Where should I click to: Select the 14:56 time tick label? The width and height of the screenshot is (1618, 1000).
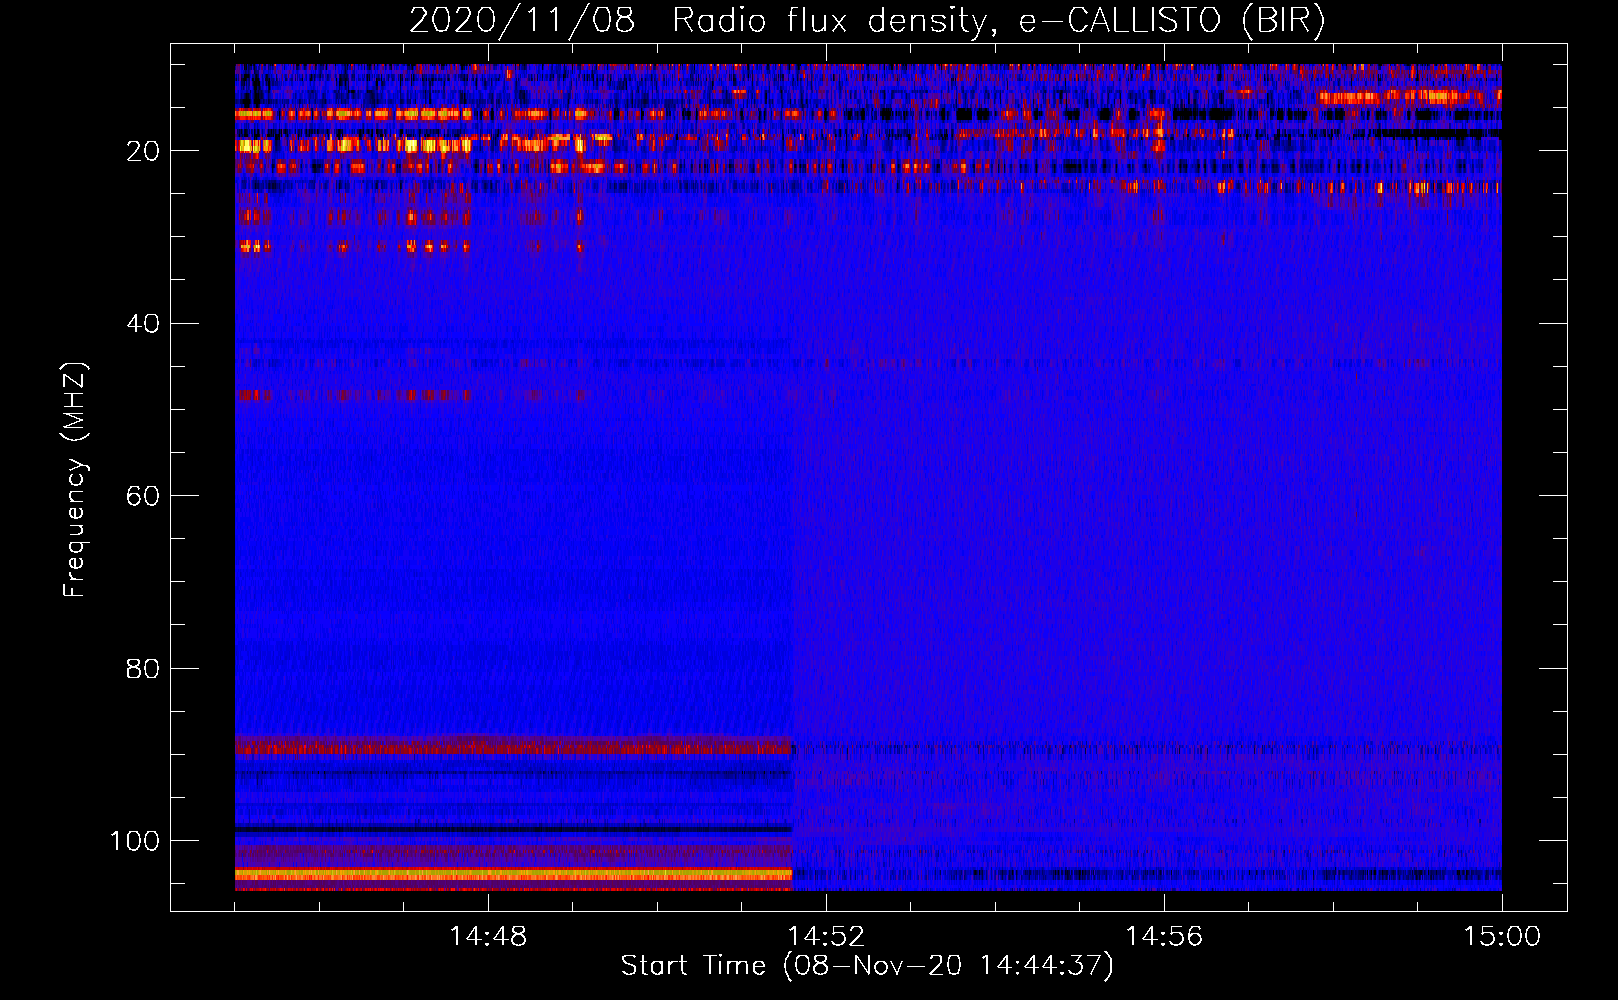1164,937
